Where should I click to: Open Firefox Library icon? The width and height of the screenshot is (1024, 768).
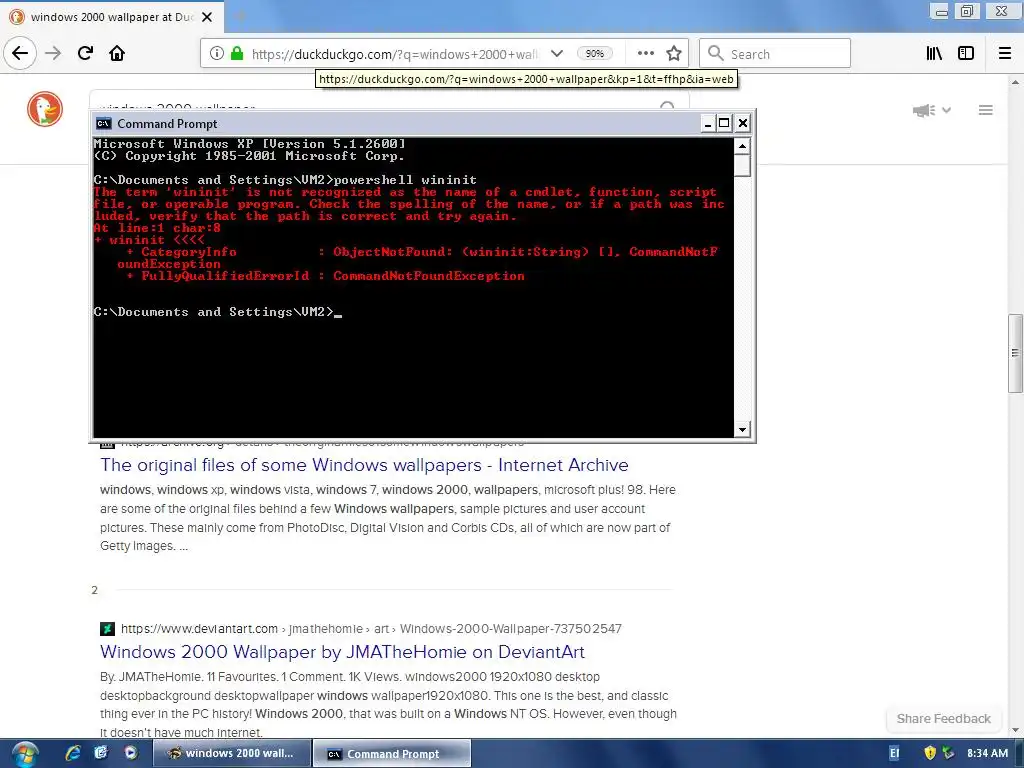(934, 54)
